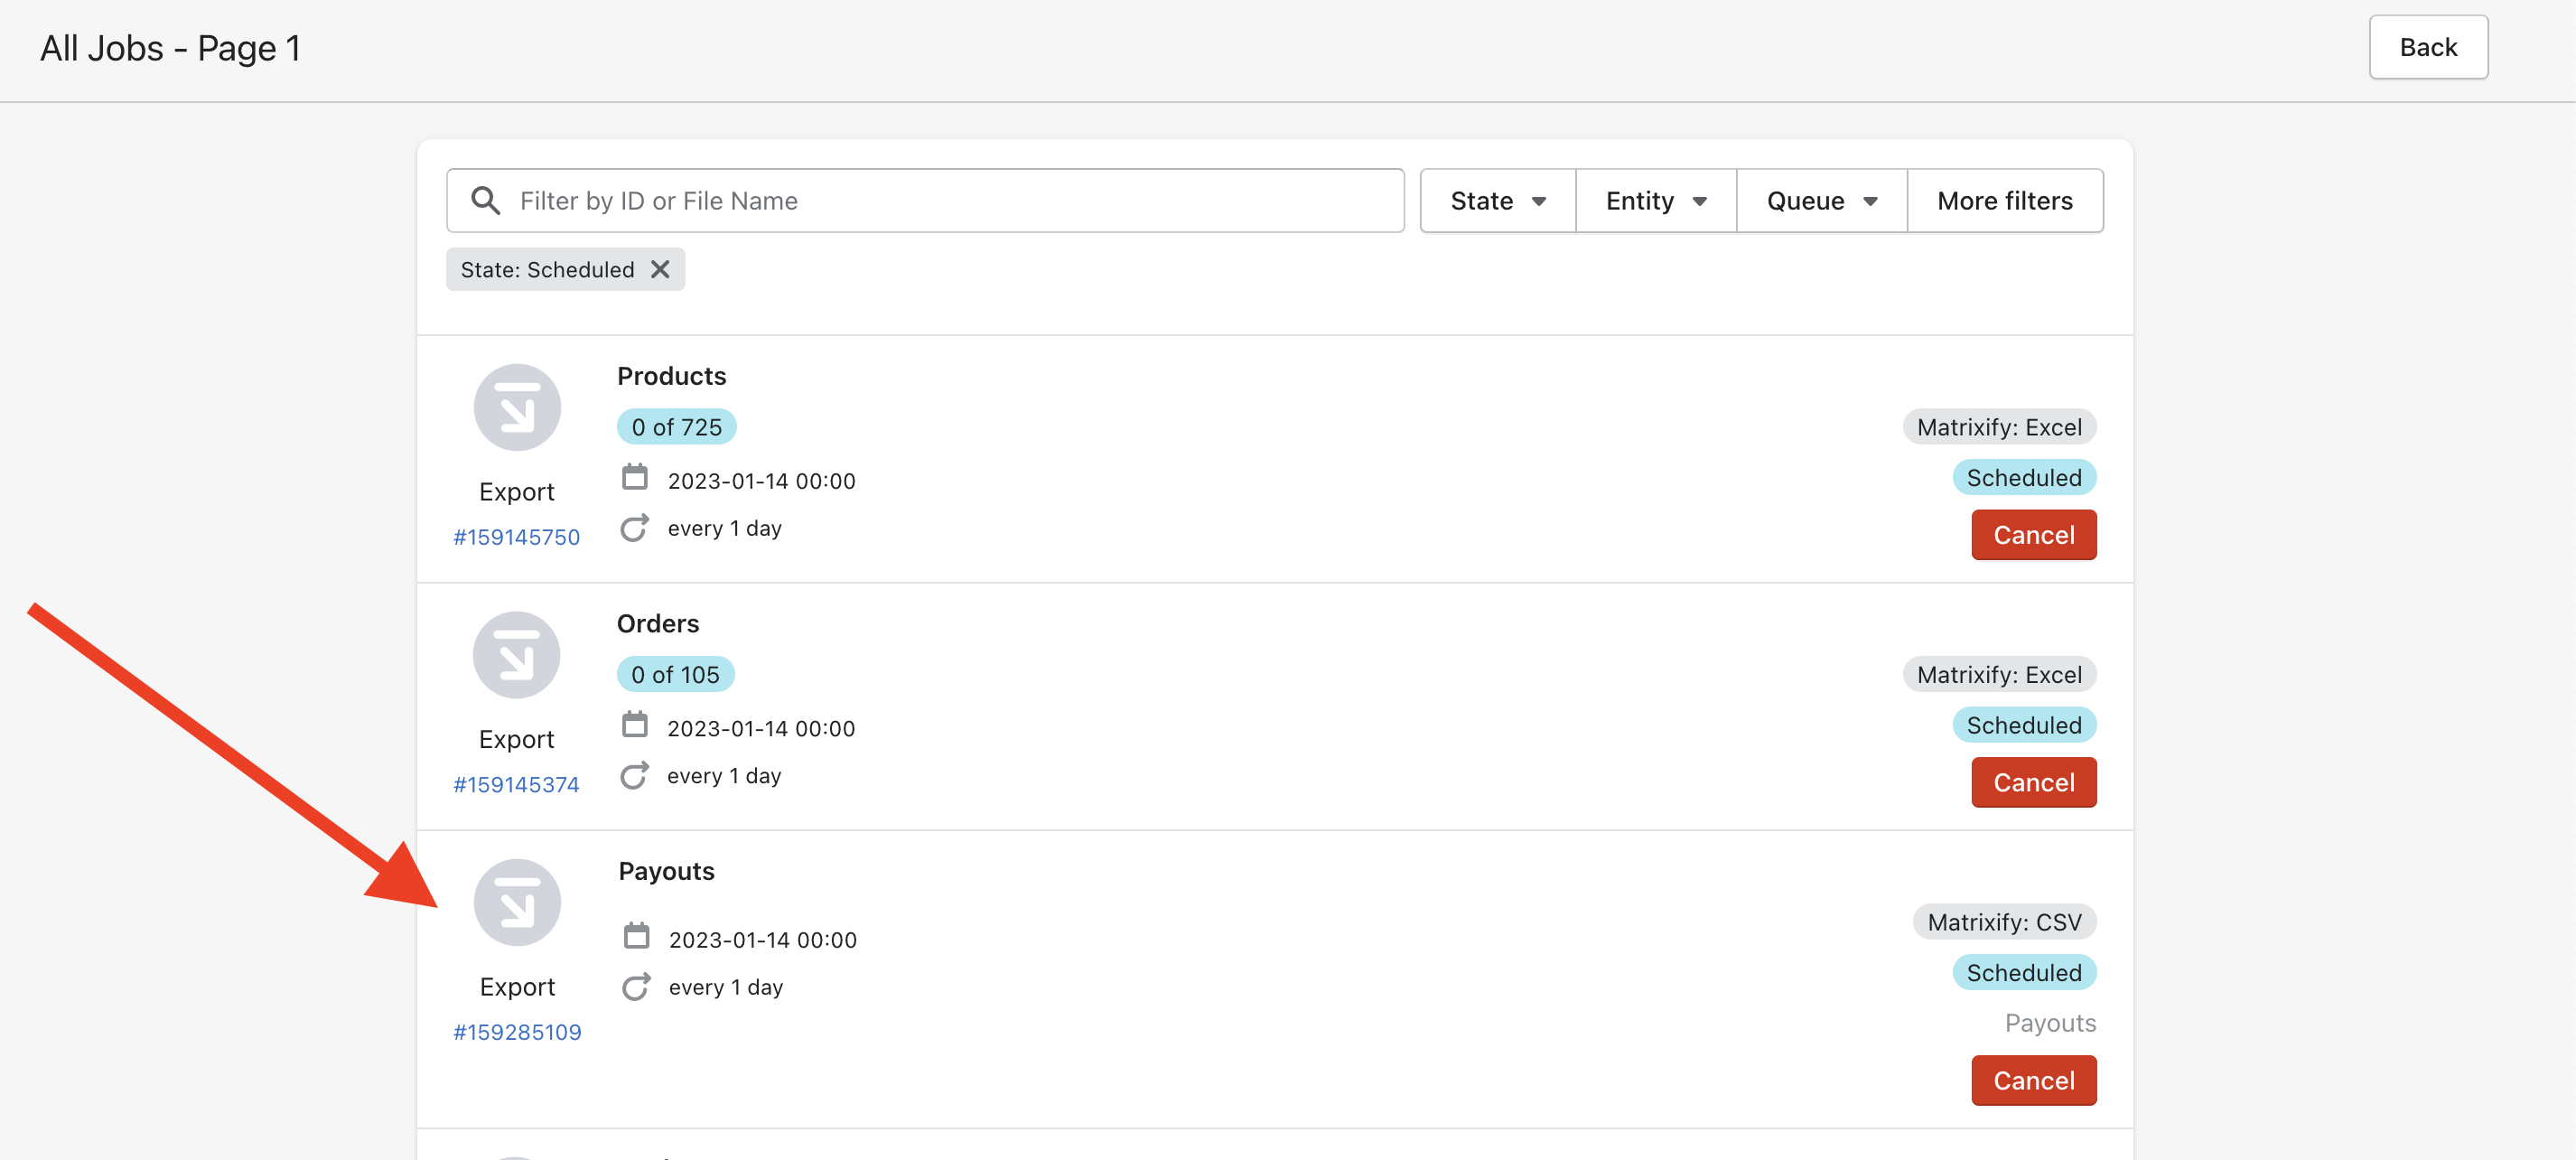Screen dimensions: 2576x1160
Task: Click calendar icon in the Products job
Action: coord(634,478)
